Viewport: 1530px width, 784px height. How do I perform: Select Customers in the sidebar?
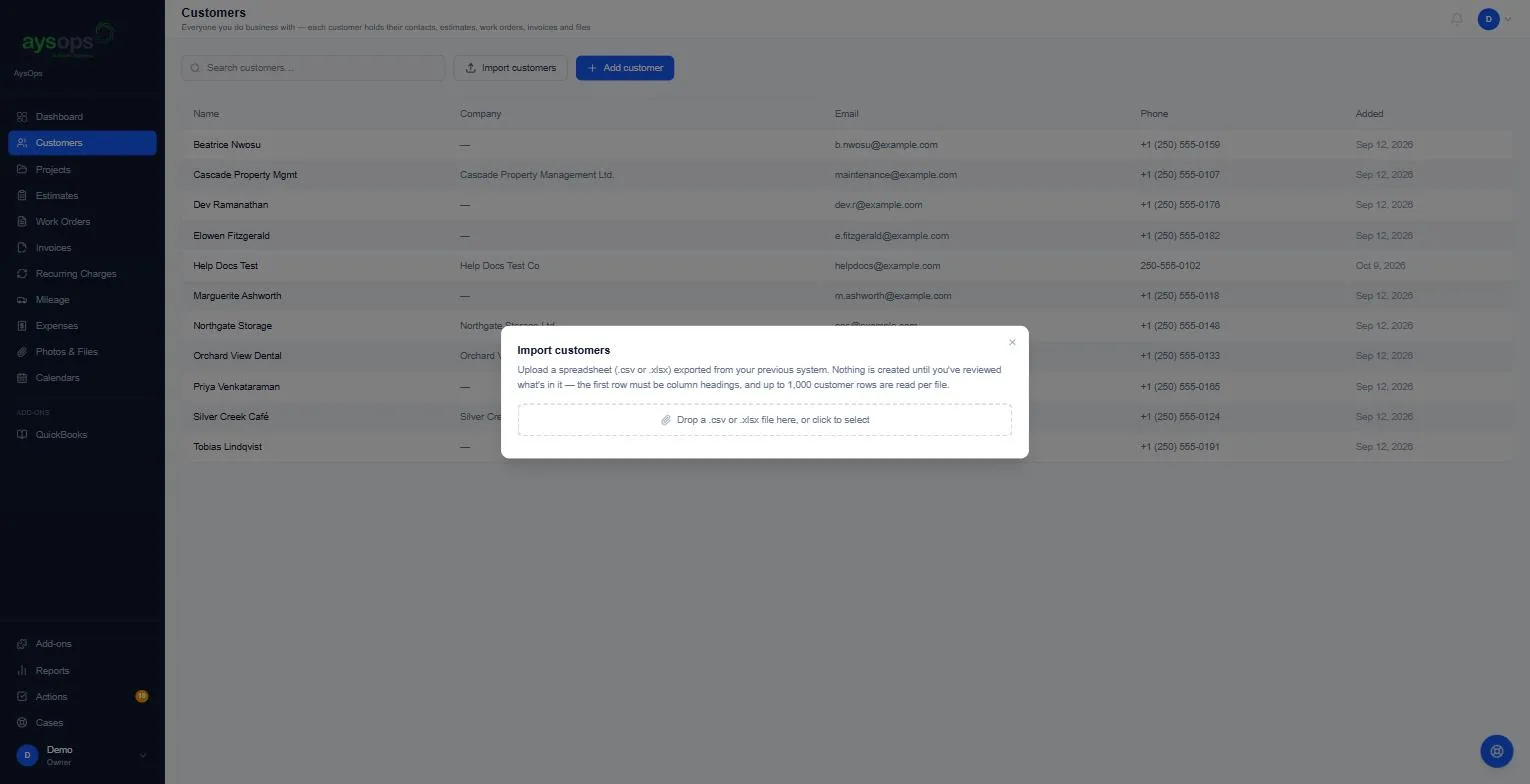(x=82, y=143)
